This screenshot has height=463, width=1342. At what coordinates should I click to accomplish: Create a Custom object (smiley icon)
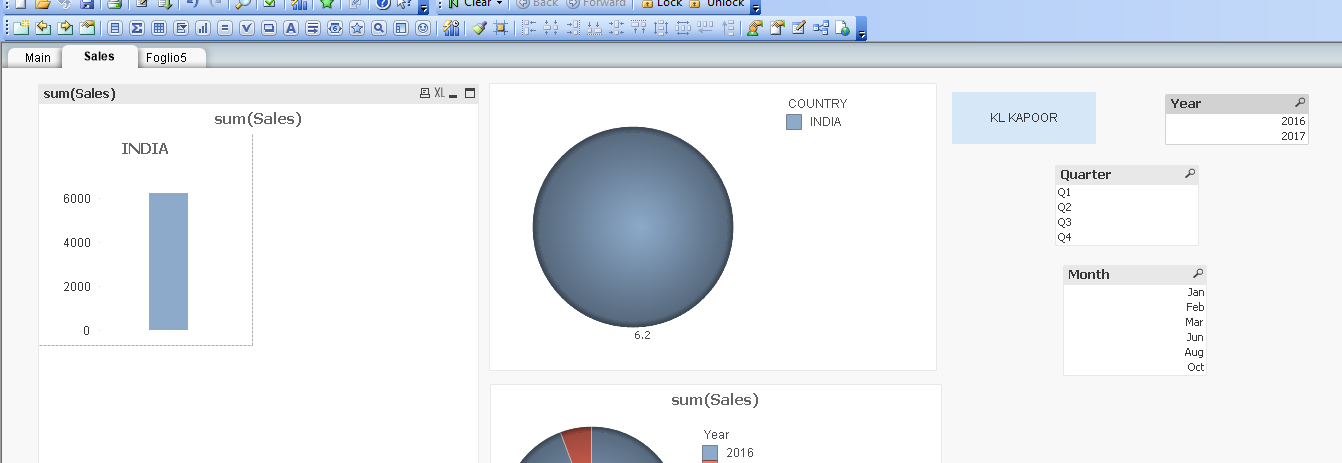pos(423,28)
